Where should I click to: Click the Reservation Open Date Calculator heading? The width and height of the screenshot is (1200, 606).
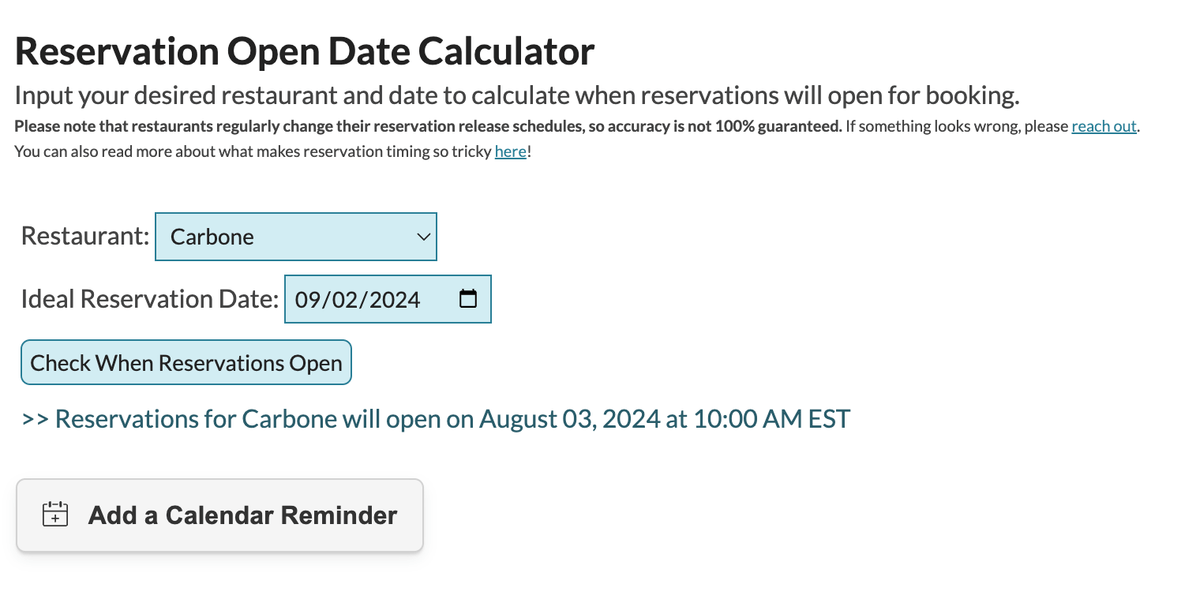(305, 50)
